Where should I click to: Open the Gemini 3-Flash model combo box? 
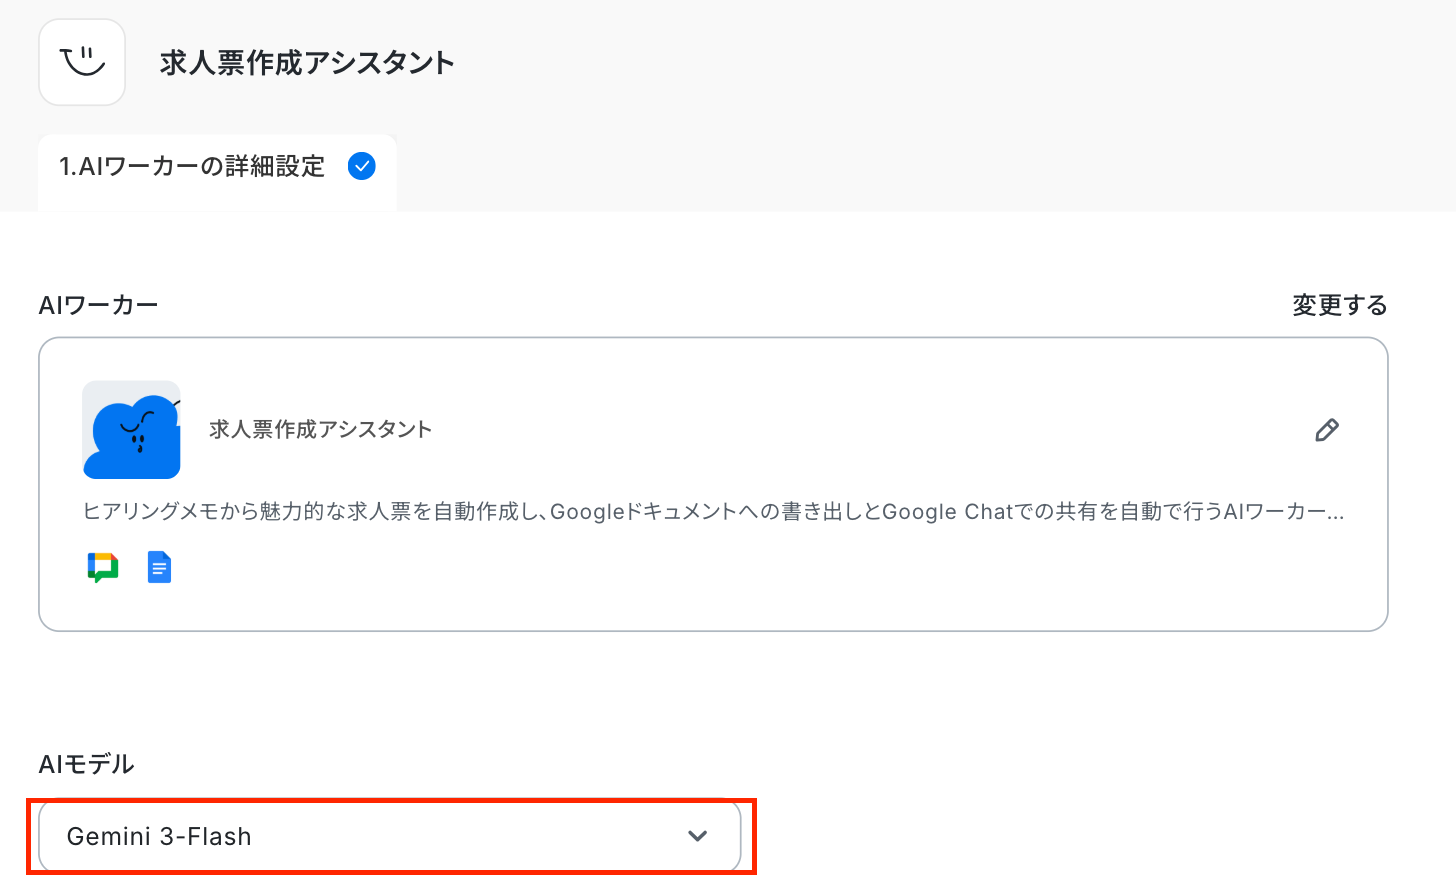point(390,836)
